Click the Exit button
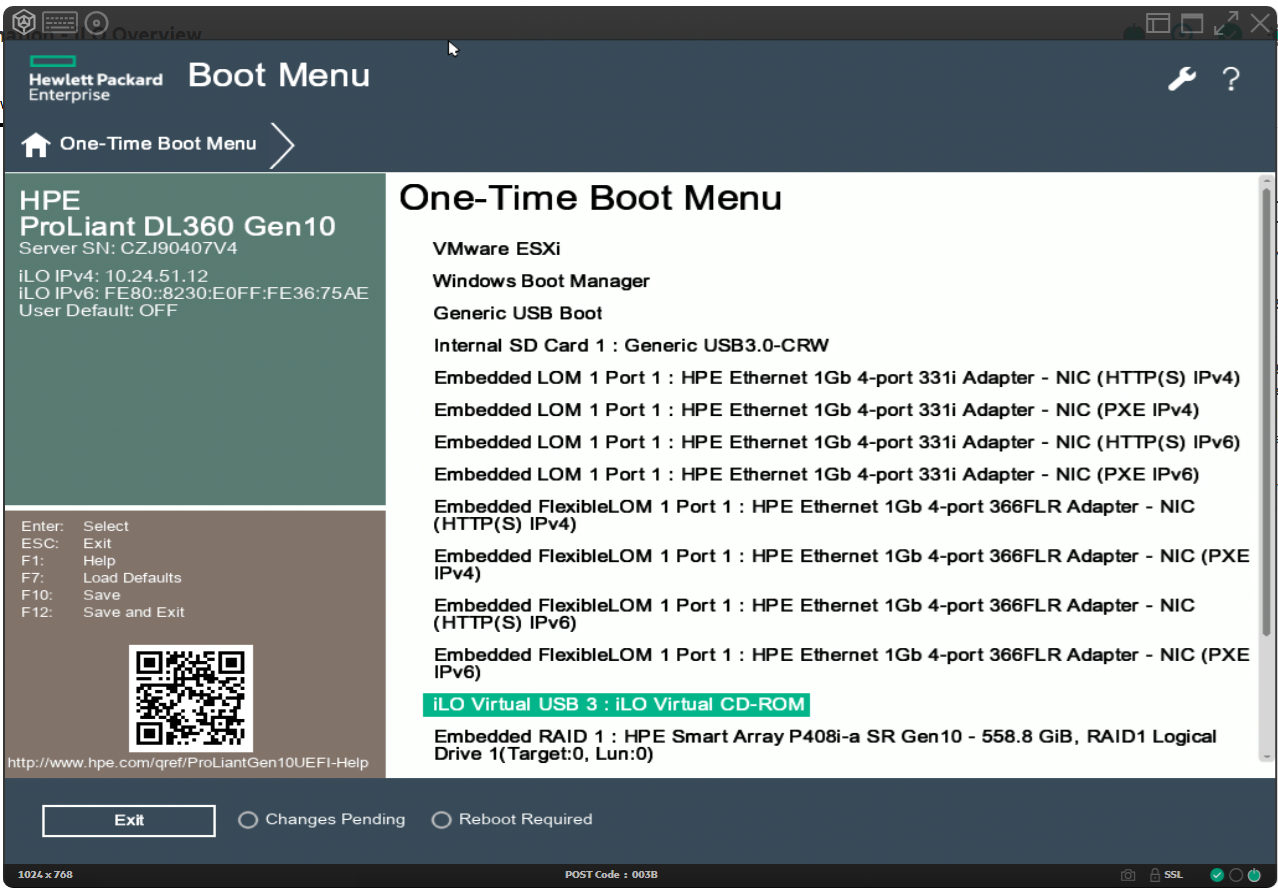Image resolution: width=1278 pixels, height=893 pixels. tap(129, 821)
